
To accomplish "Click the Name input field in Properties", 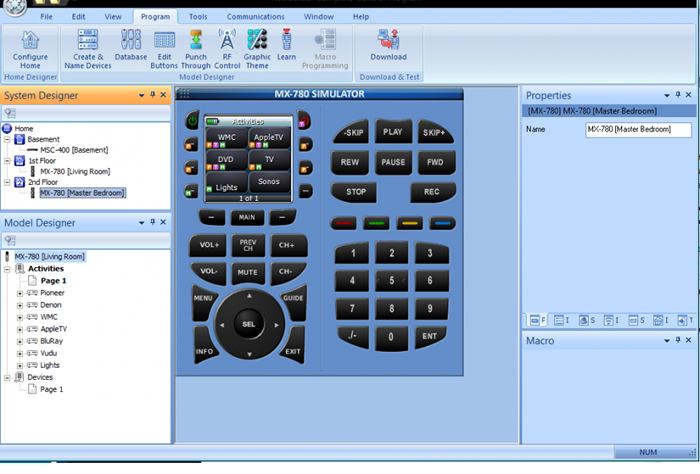I will click(x=638, y=130).
